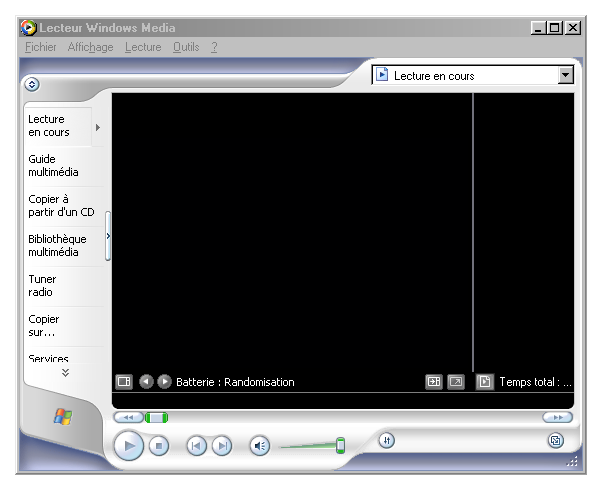Open 'Guide multimédia' in taskbar

pyautogui.click(x=64, y=166)
